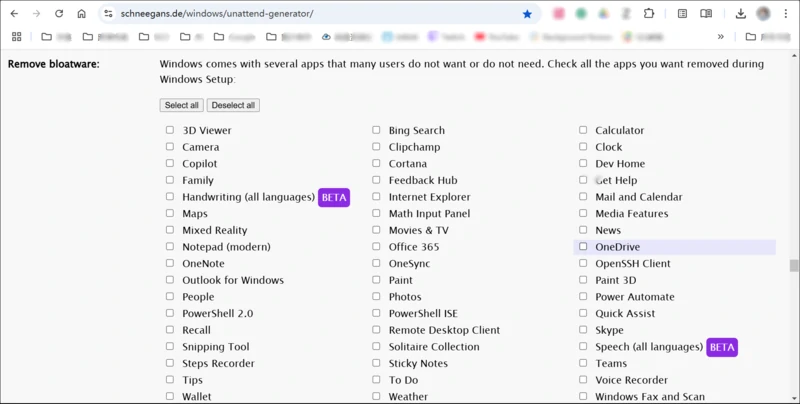Check the Calculator checkbox

pos(583,130)
